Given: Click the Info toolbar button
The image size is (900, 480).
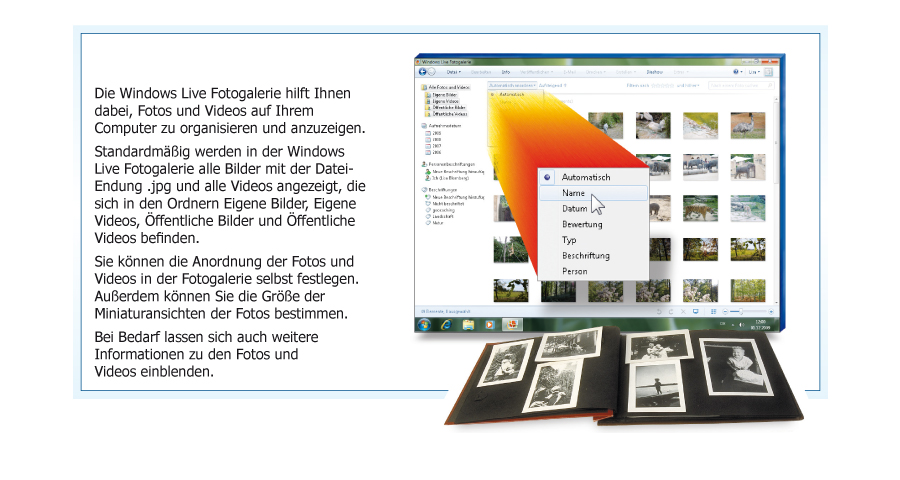Looking at the screenshot, I should pyautogui.click(x=506, y=72).
